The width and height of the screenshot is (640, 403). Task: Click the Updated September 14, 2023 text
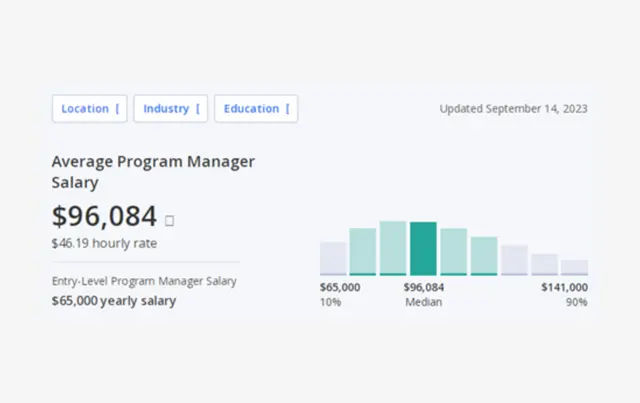513,109
